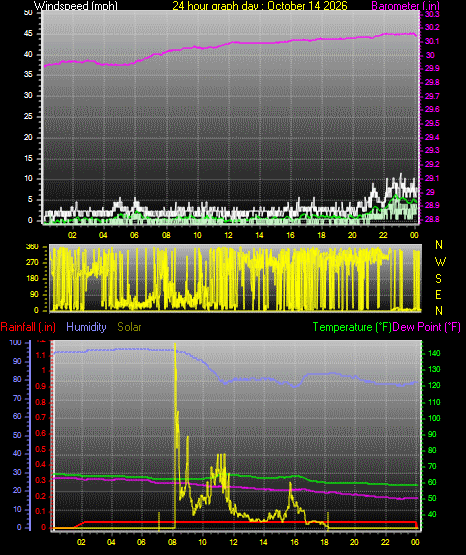Click the '100' humidity axis value
Screen dimensions: 466x555
point(16,343)
